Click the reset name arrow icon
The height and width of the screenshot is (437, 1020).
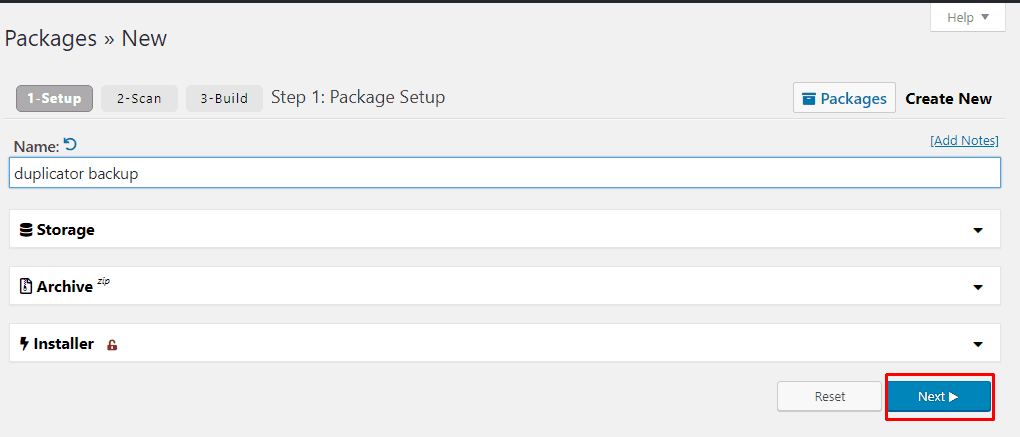(x=70, y=144)
